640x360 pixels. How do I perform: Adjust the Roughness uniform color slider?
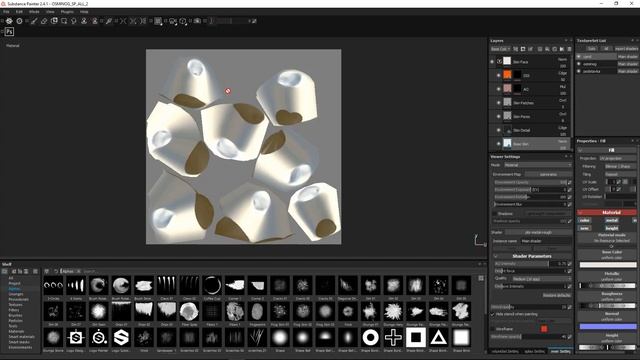[608, 306]
